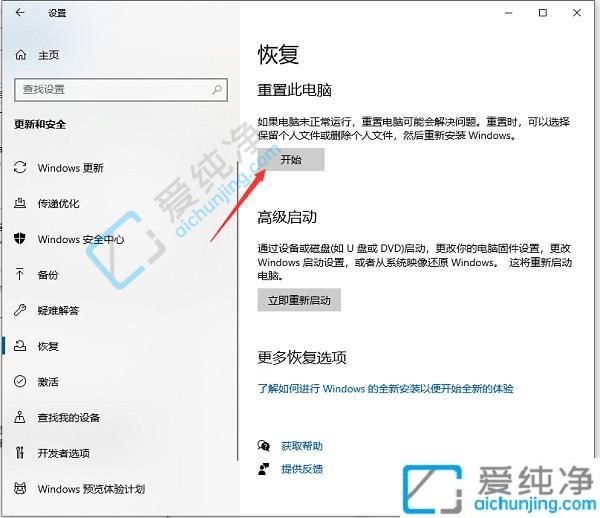Click the 开发者选项 tools icon
The width and height of the screenshot is (600, 518).
pyautogui.click(x=20, y=453)
